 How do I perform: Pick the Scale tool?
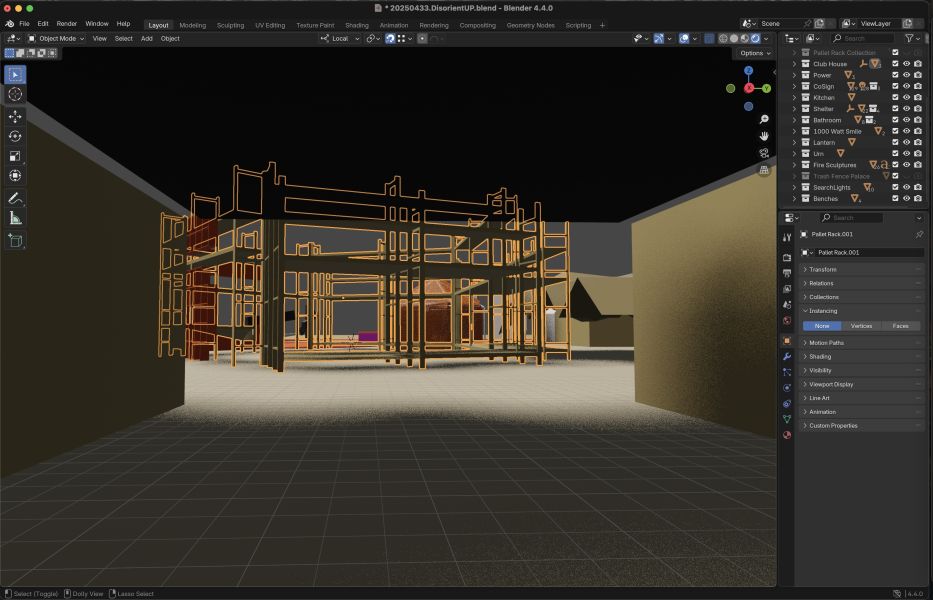[15, 156]
